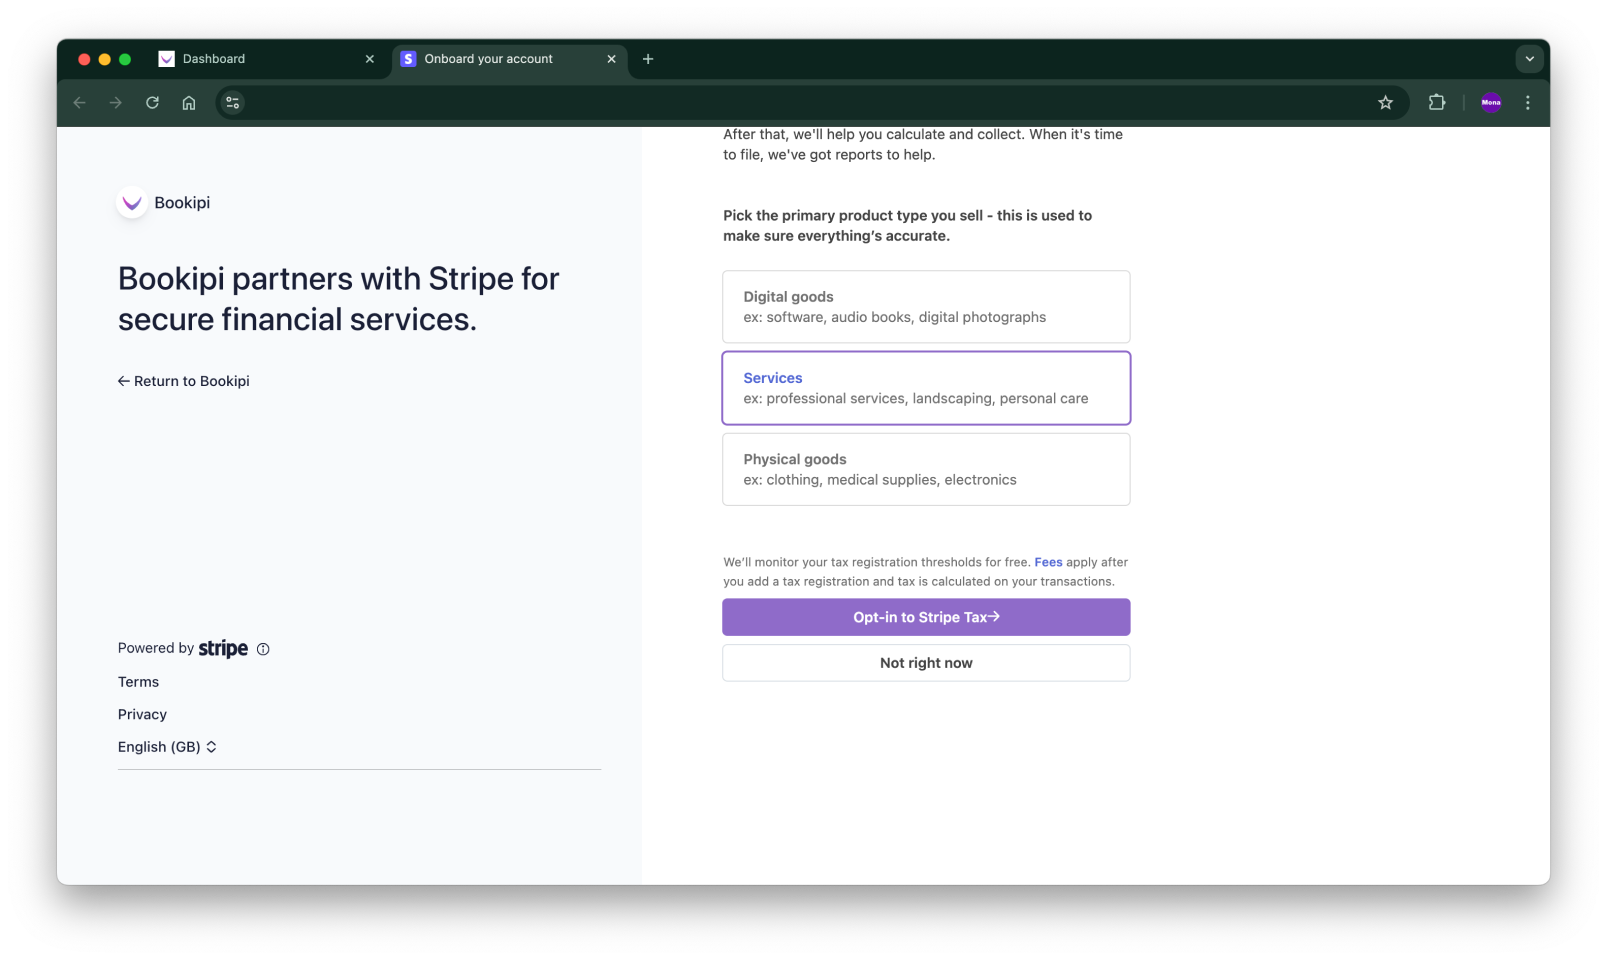The height and width of the screenshot is (960, 1608).
Task: Click the Opt-in to Stripe Tax button
Action: tap(925, 617)
